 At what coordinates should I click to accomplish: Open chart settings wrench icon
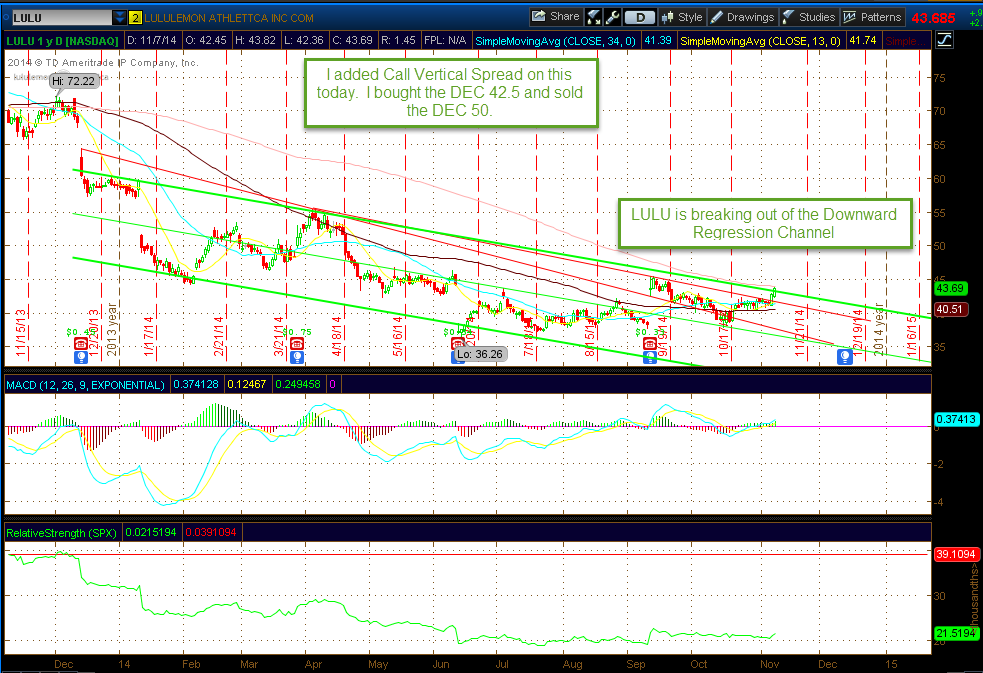coord(612,17)
